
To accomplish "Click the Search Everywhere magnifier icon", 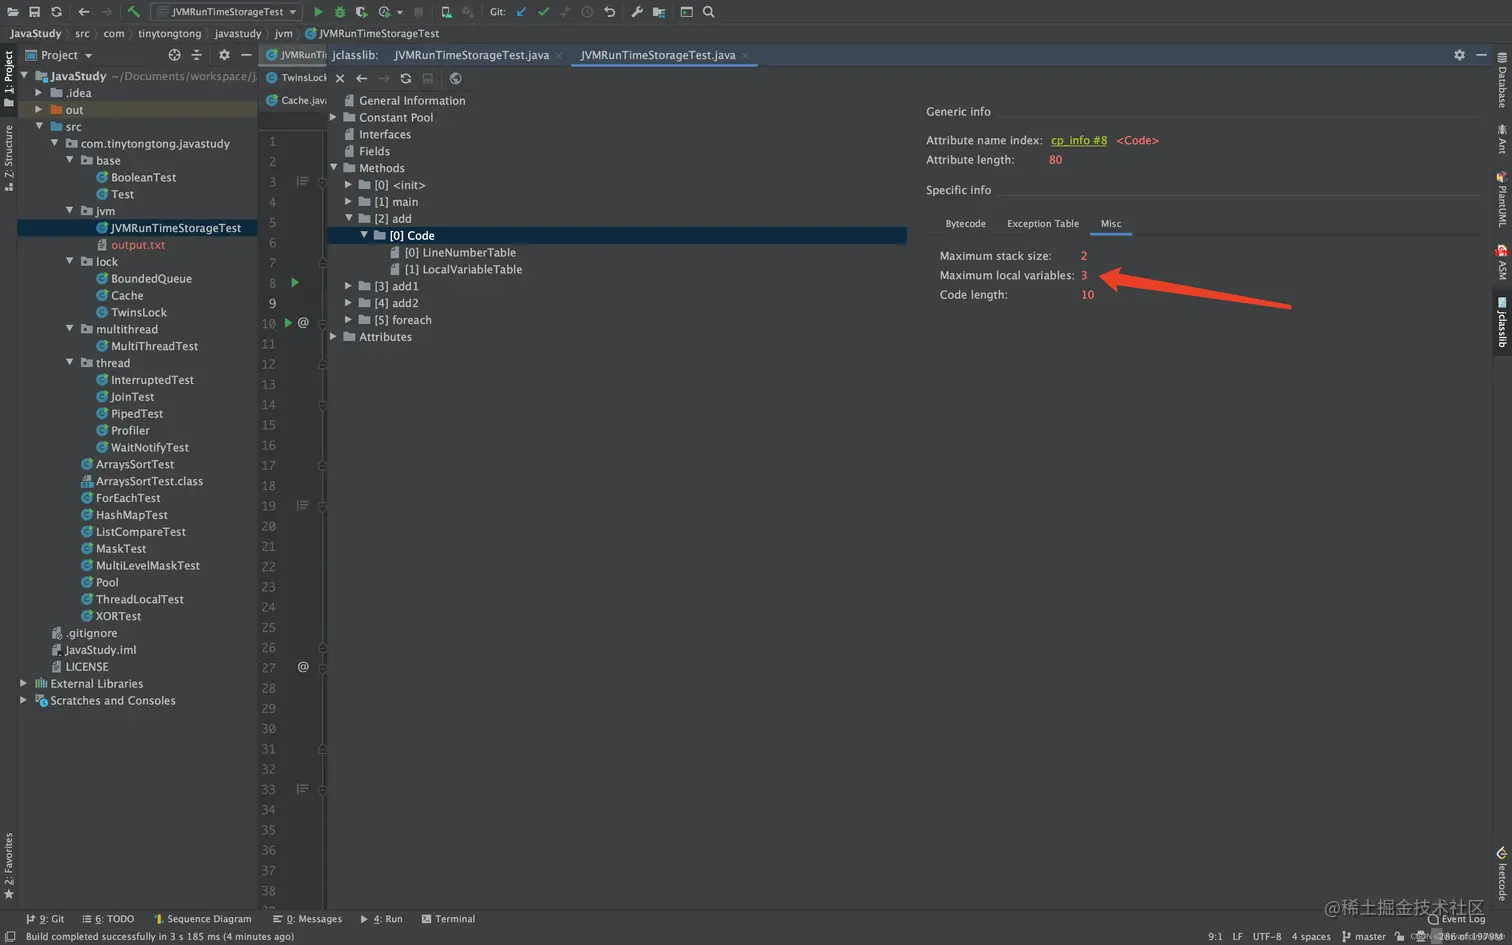I will click(709, 12).
